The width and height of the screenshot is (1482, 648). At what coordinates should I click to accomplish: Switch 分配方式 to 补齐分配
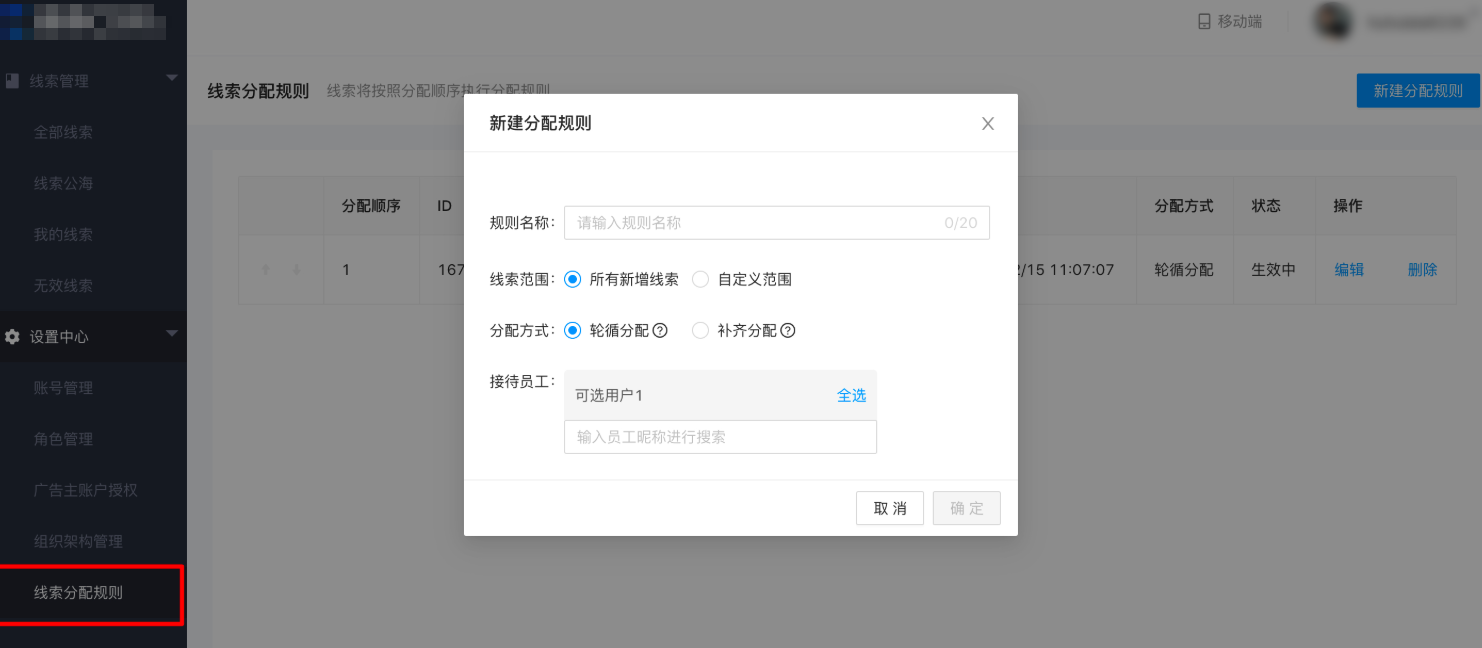click(x=700, y=330)
